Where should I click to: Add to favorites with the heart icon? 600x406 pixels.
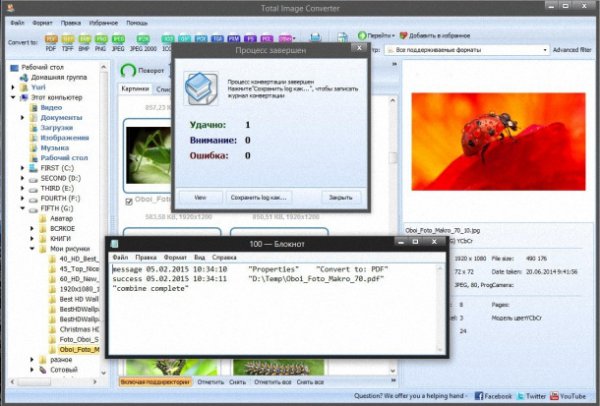coord(403,36)
